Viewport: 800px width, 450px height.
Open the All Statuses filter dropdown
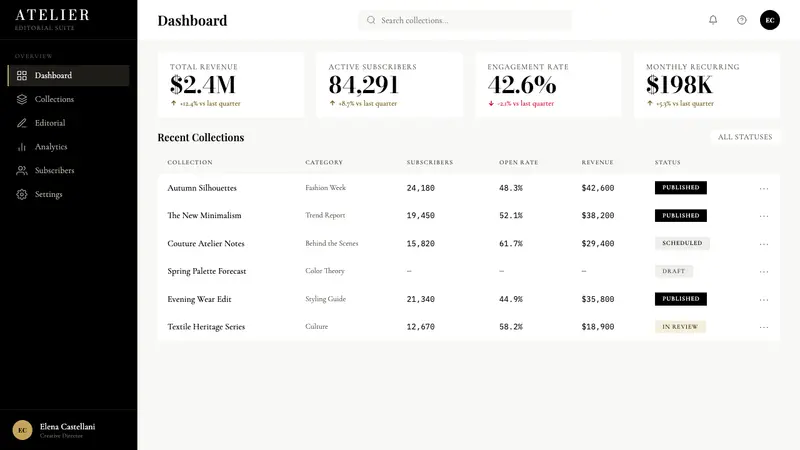point(745,137)
